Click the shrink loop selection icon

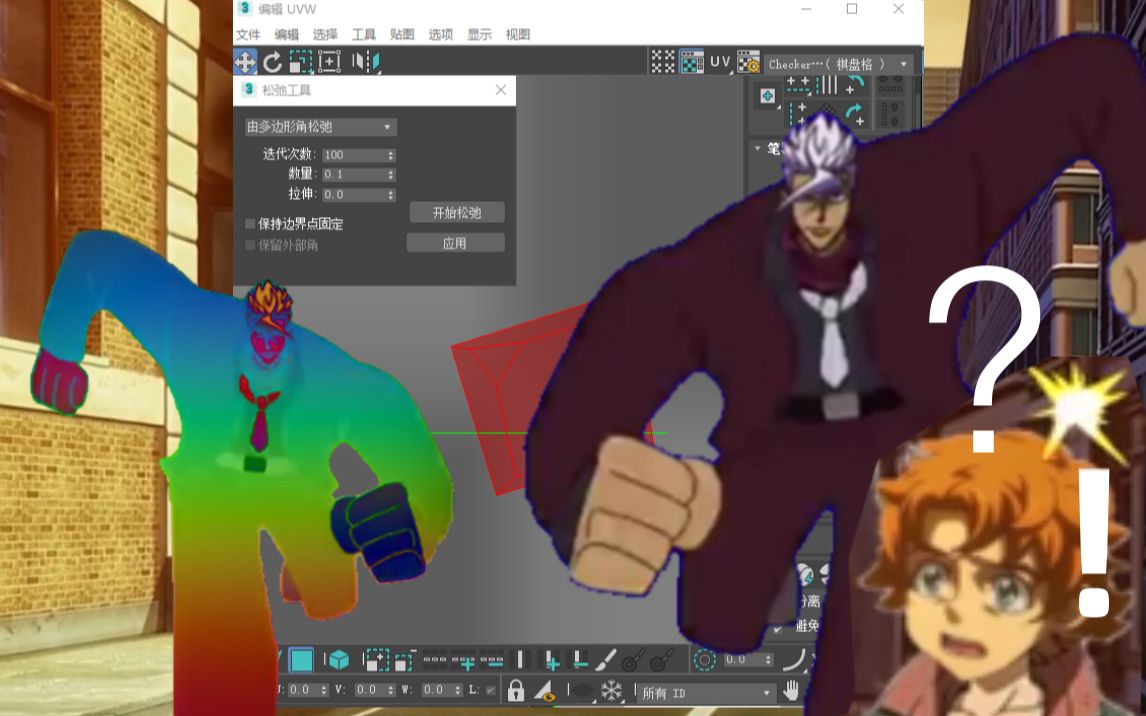click(x=491, y=660)
